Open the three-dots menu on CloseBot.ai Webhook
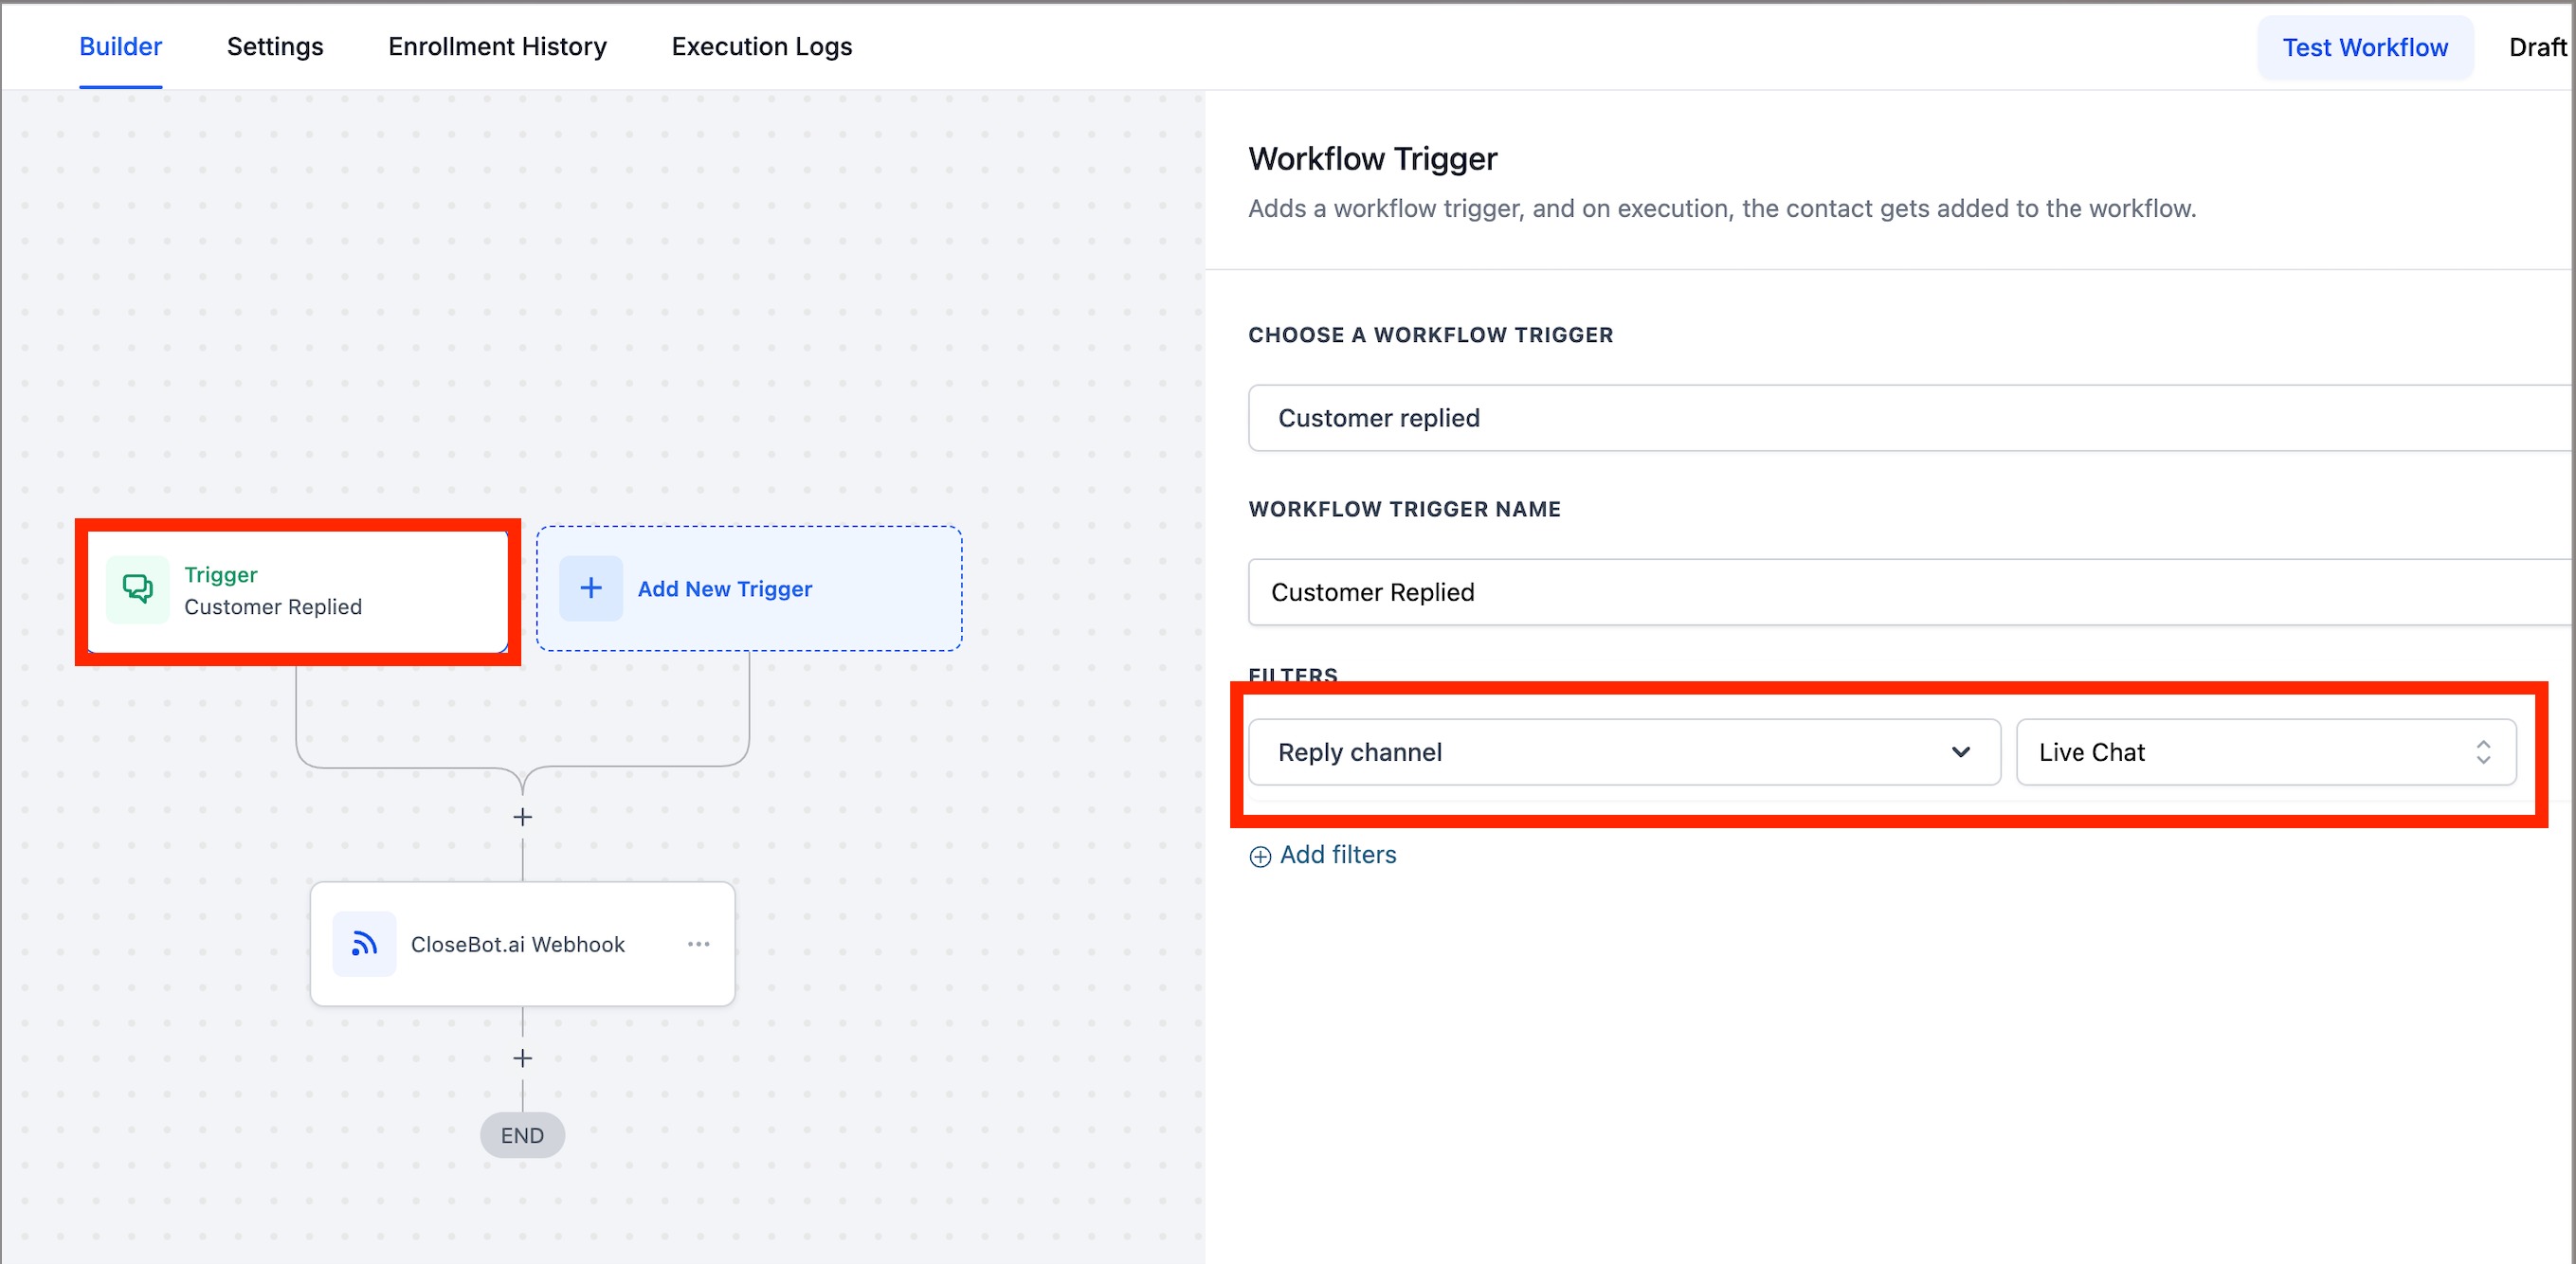 click(698, 944)
